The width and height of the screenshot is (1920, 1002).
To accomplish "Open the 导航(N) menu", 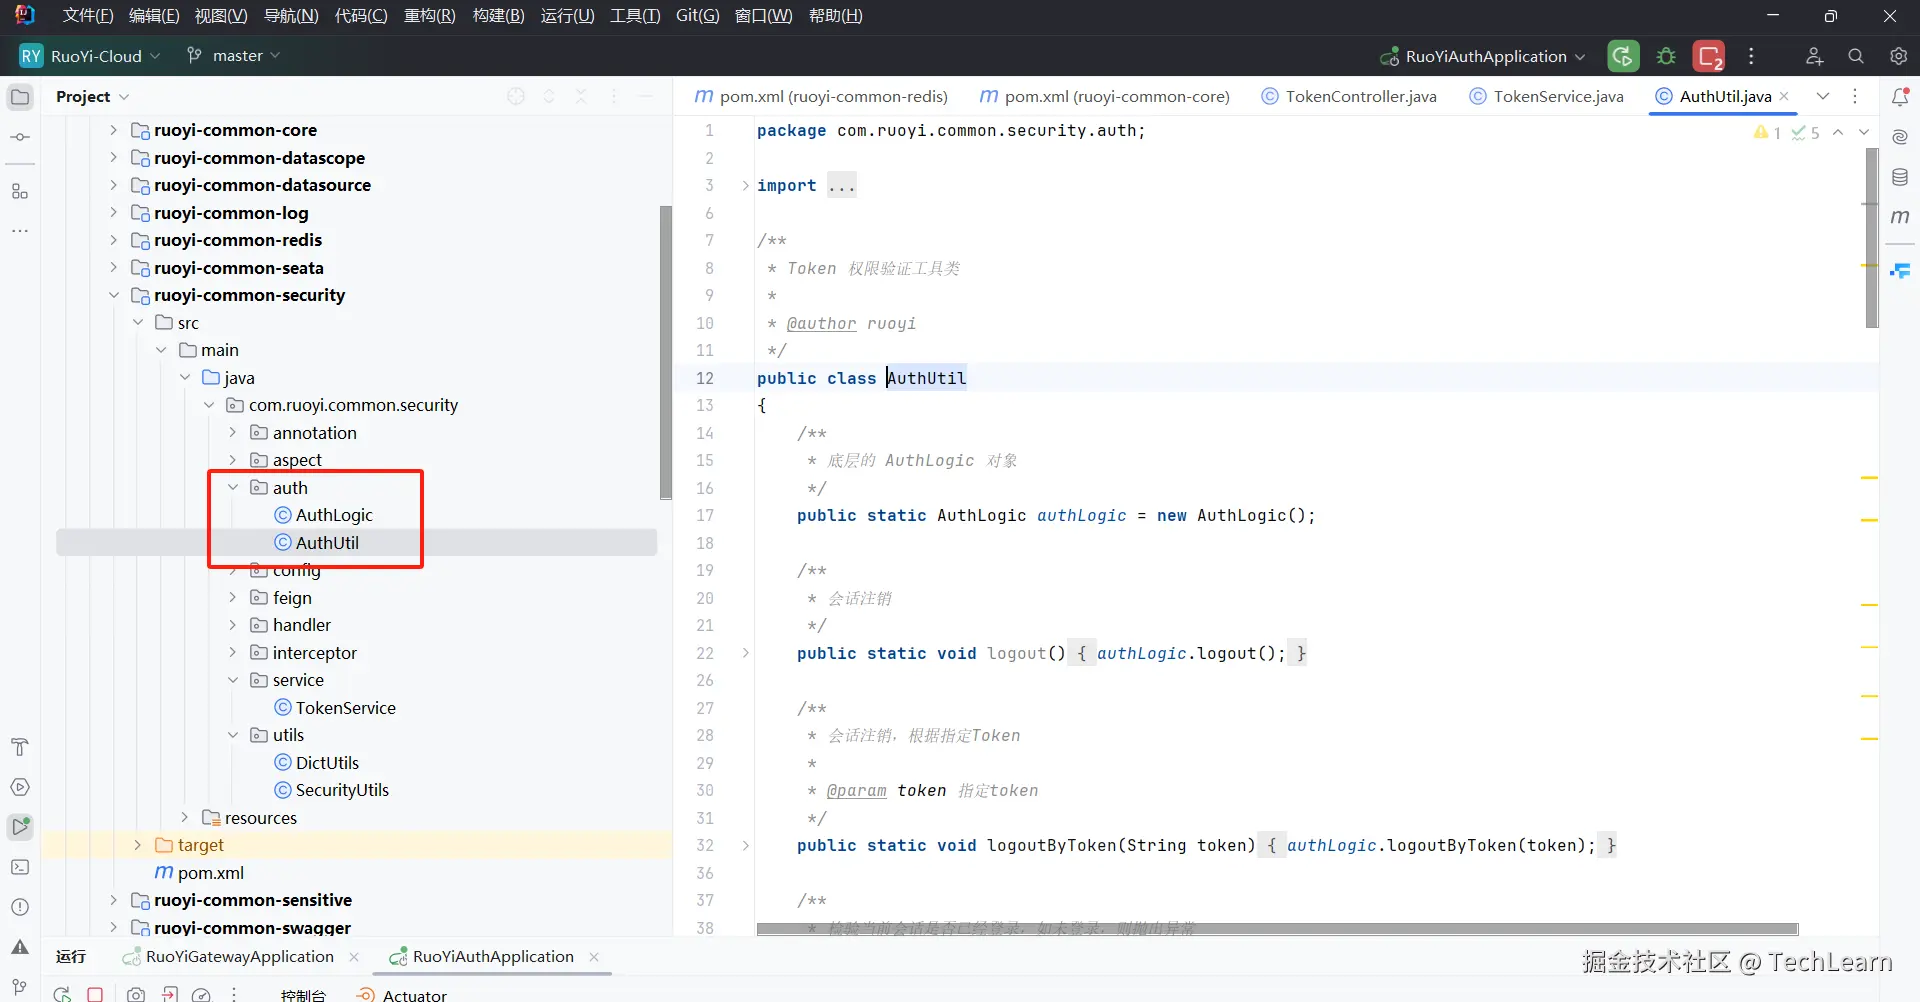I will (x=291, y=16).
